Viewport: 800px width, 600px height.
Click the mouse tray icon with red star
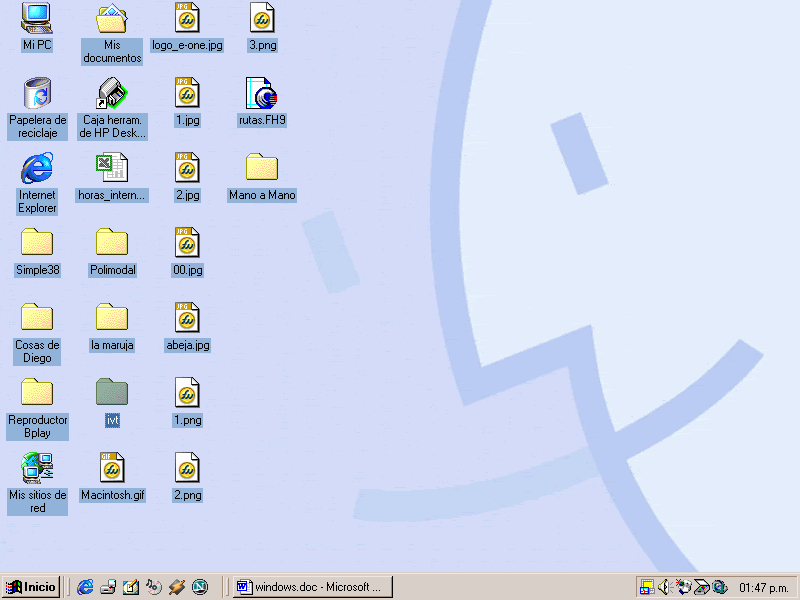click(x=683, y=587)
